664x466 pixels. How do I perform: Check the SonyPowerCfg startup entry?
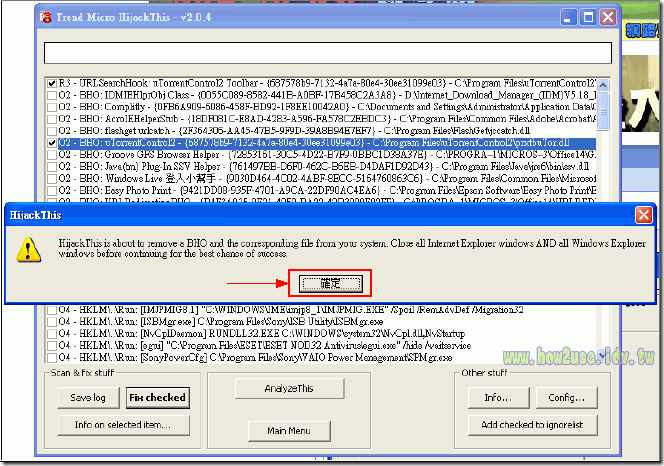click(52, 352)
